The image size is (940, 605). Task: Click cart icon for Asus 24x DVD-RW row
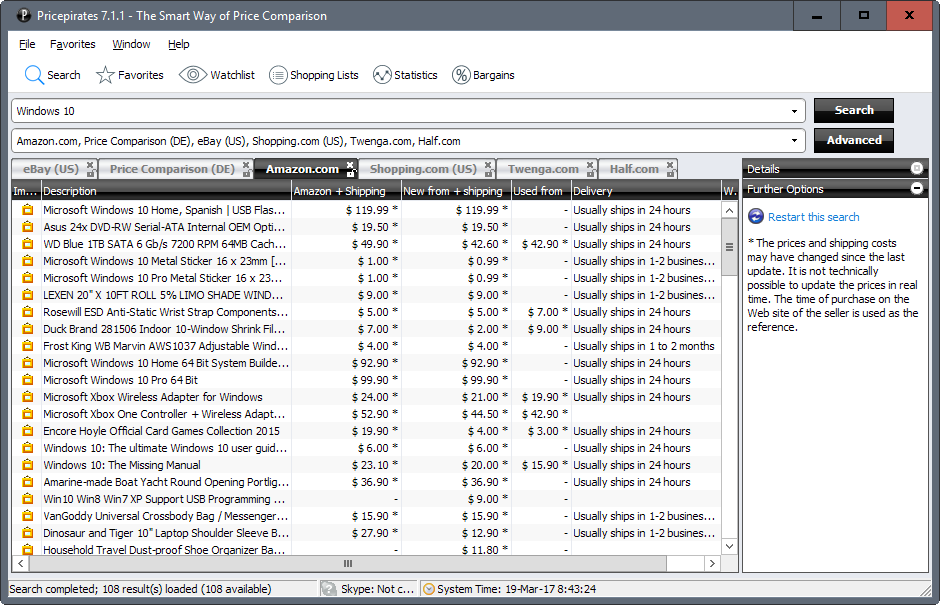[x=28, y=227]
